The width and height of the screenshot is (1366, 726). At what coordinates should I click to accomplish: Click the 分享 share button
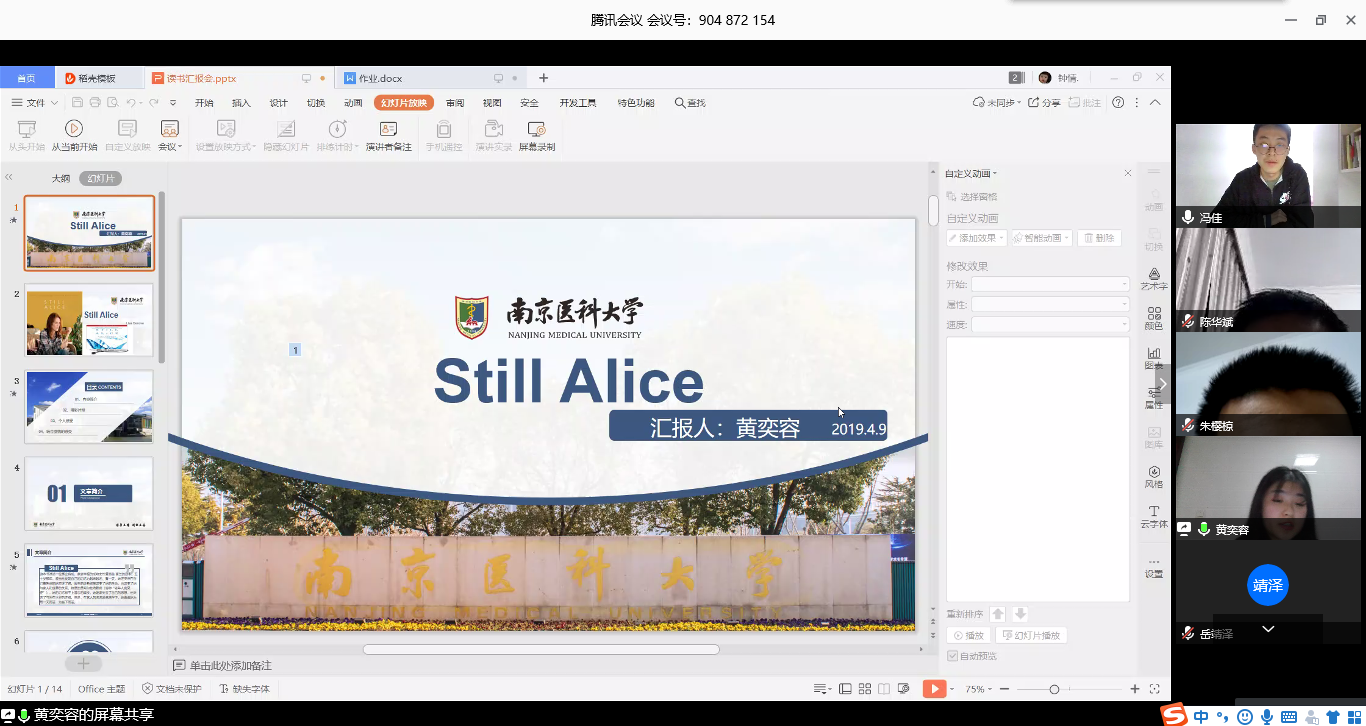pyautogui.click(x=1045, y=103)
